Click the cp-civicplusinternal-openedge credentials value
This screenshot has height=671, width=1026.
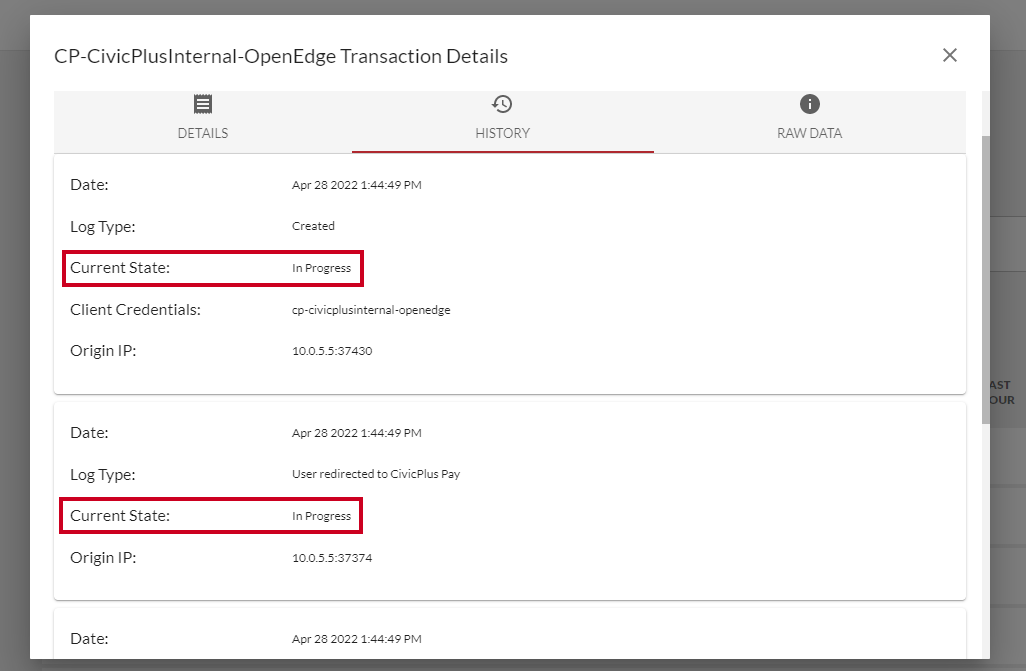coord(371,310)
